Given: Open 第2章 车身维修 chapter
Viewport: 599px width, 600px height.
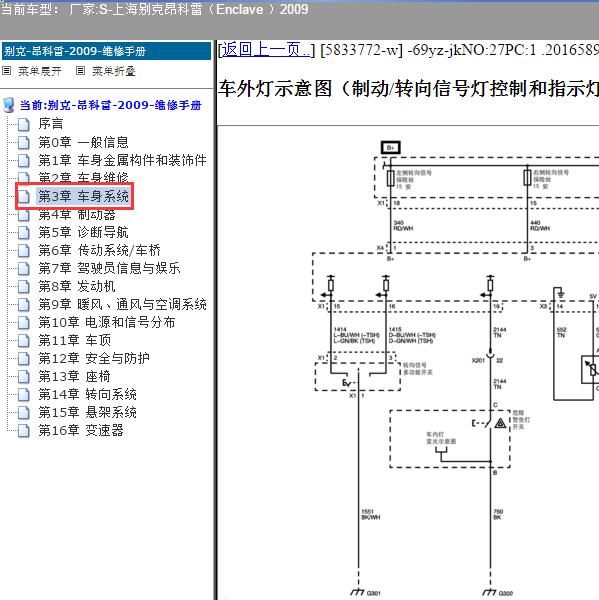Looking at the screenshot, I should [x=83, y=177].
